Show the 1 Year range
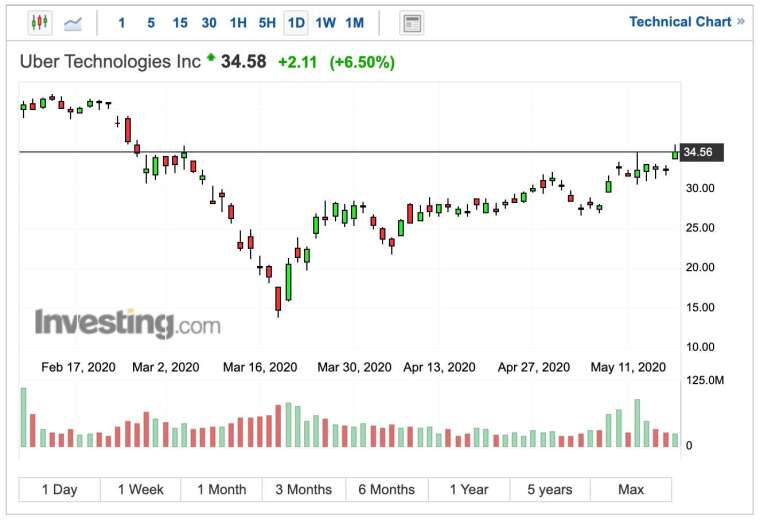 pos(469,489)
